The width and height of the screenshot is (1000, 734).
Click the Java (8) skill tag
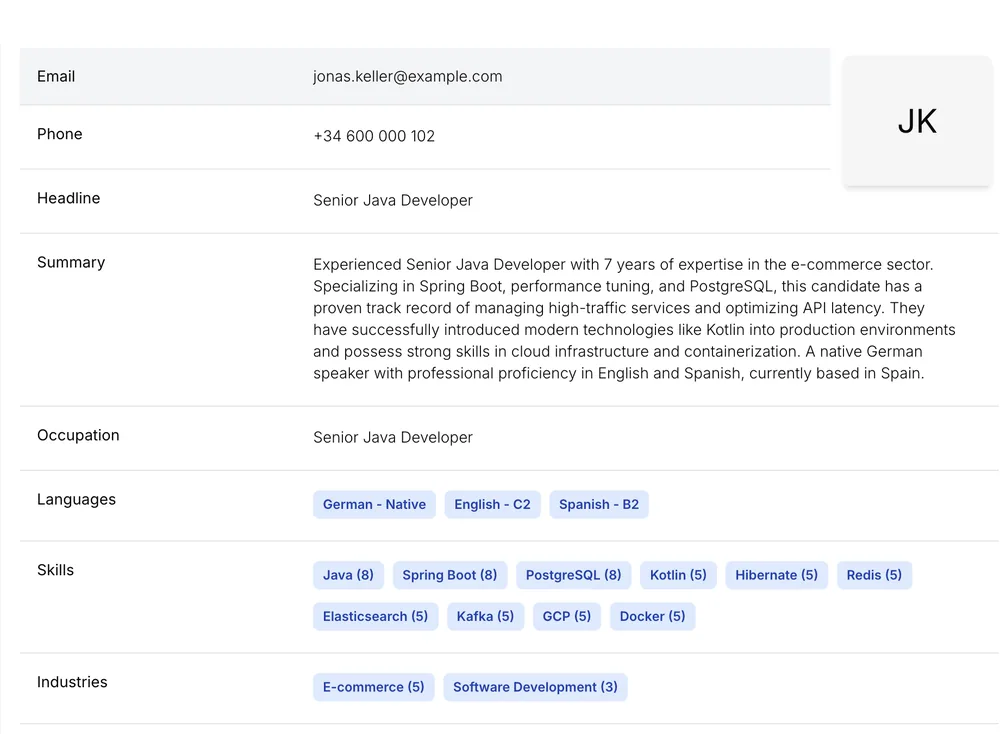click(x=348, y=575)
